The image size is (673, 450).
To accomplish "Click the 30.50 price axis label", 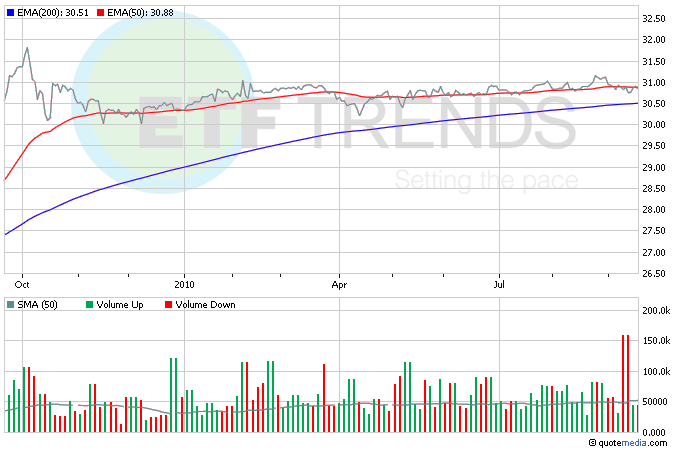I will [x=654, y=103].
